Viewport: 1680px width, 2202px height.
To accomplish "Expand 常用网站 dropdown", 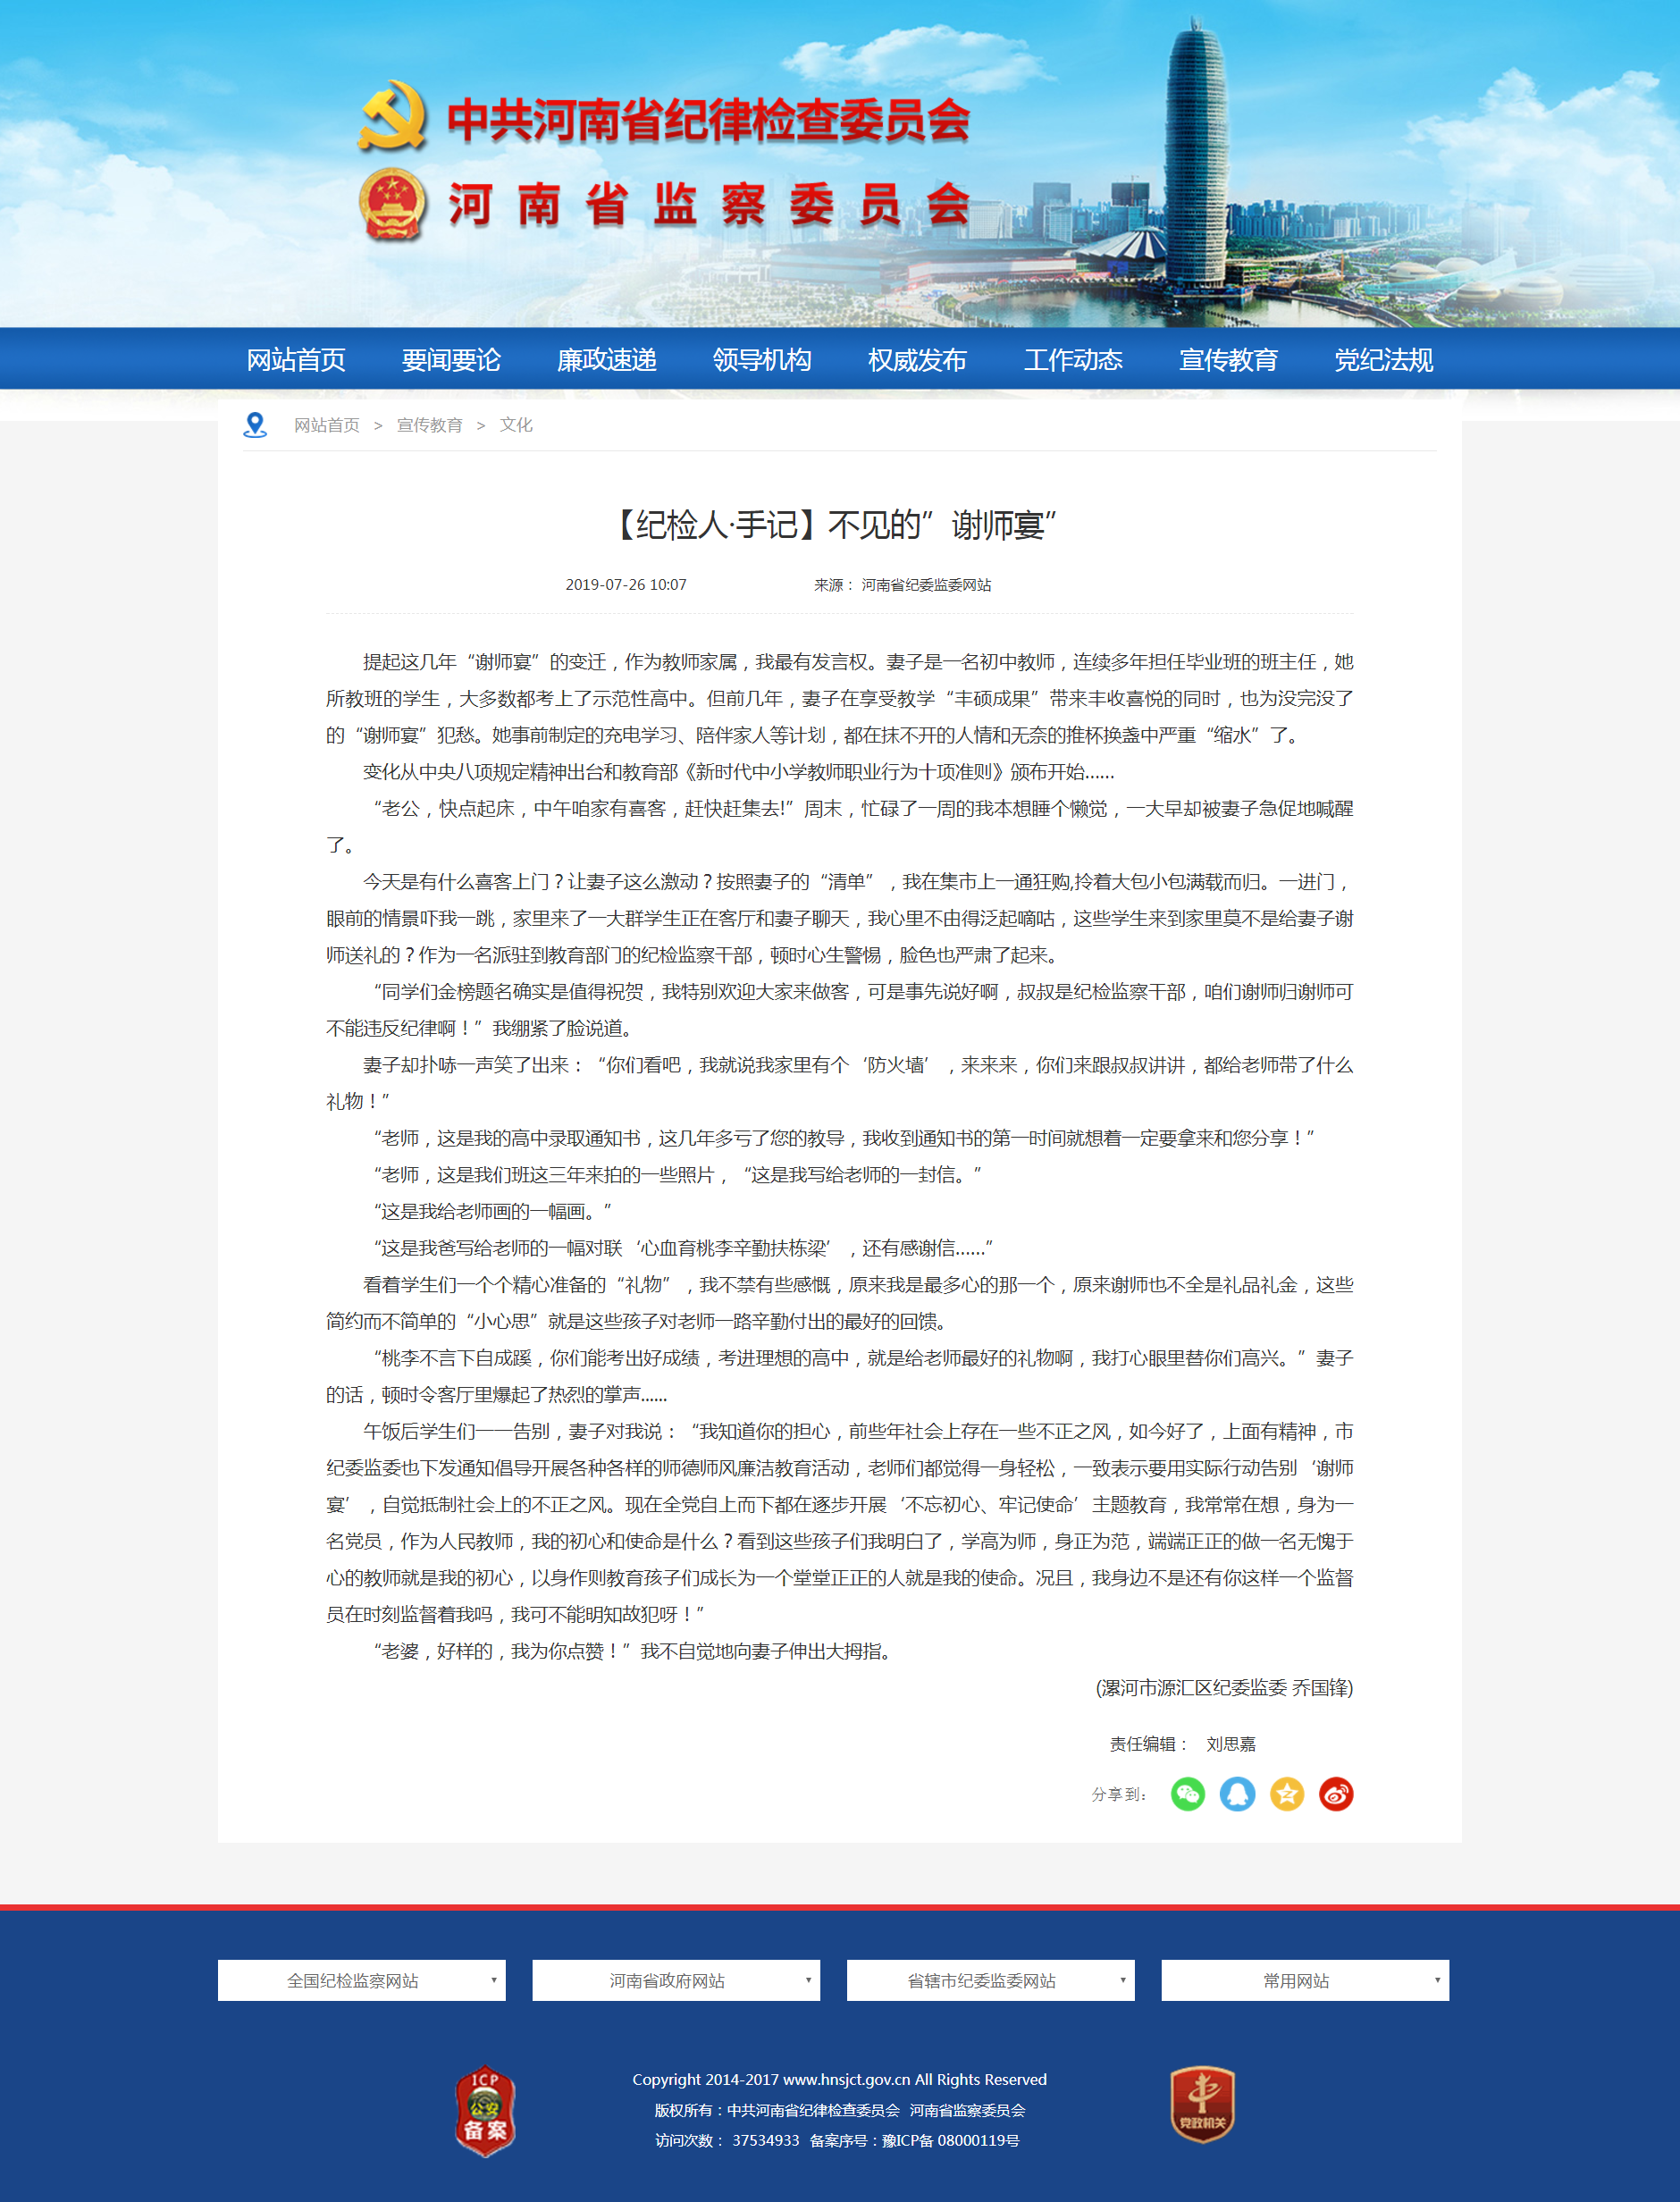I will [1305, 1980].
